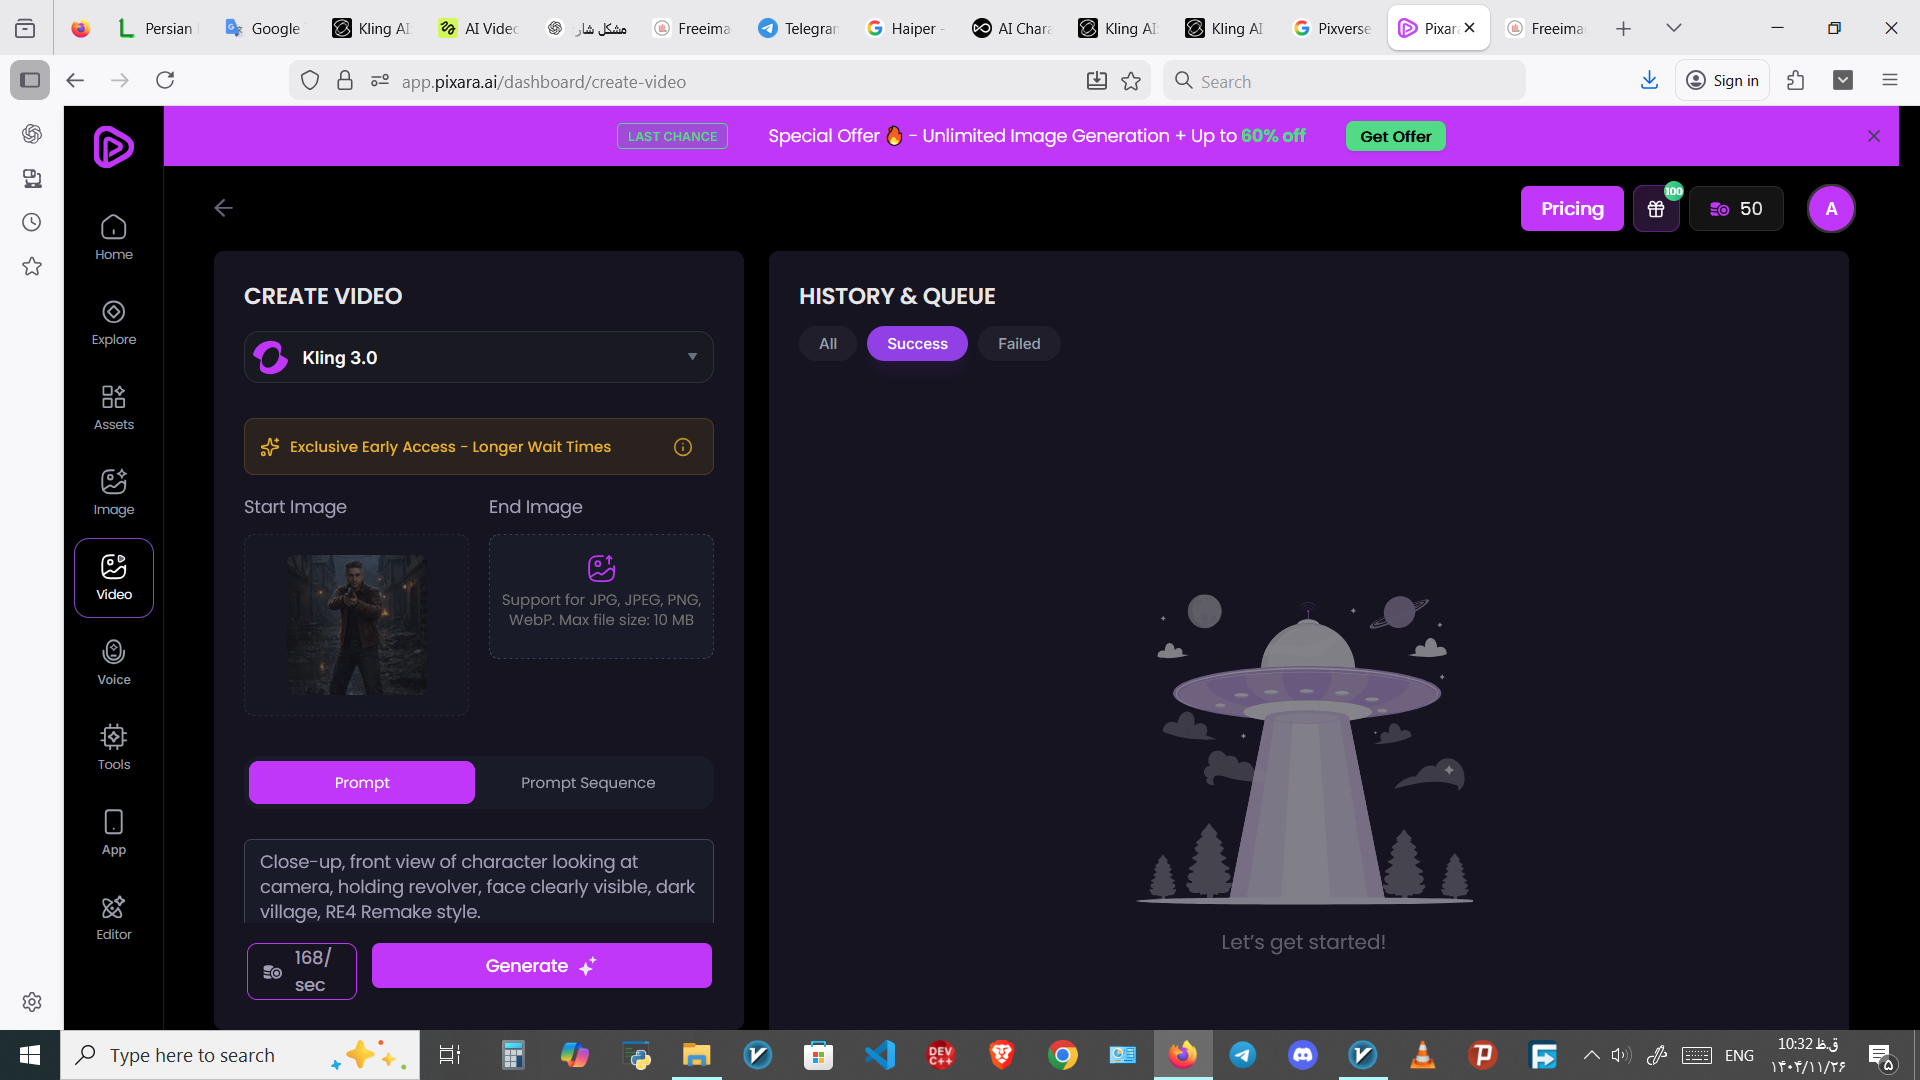1920x1080 pixels.
Task: Show All items in History & Queue
Action: click(x=828, y=344)
